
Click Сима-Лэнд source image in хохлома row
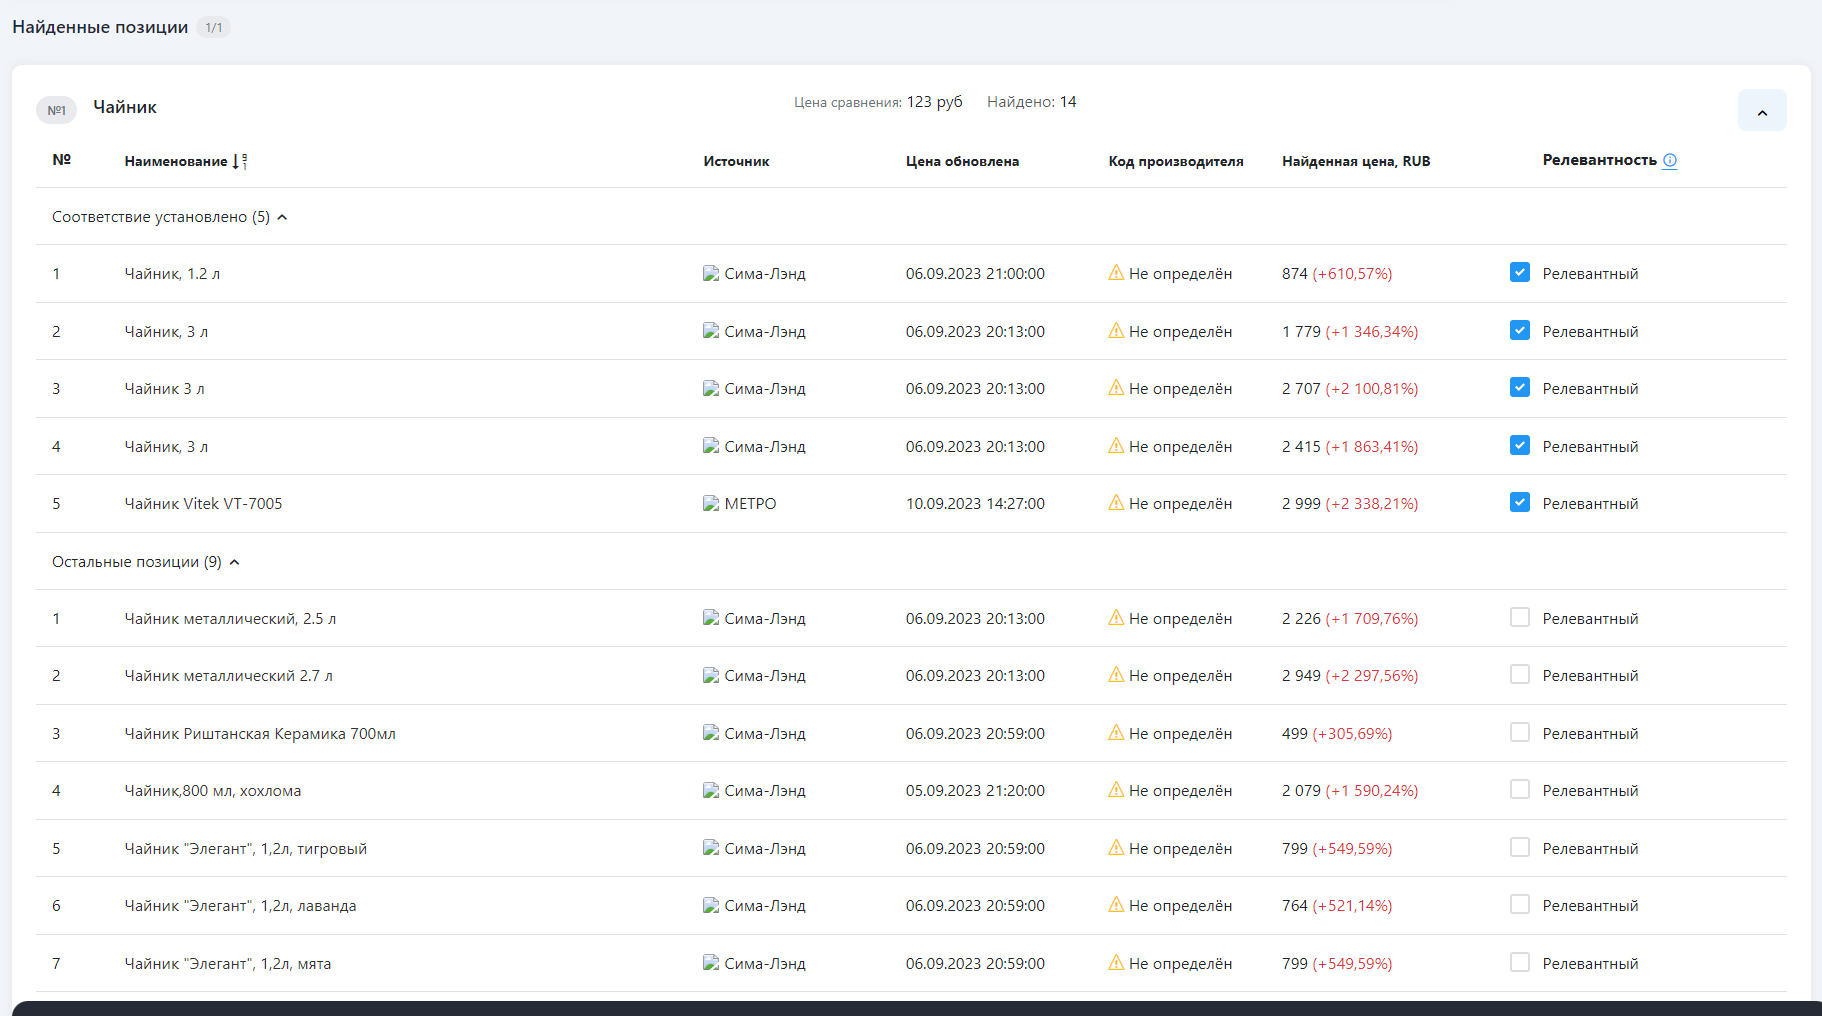[x=711, y=790]
